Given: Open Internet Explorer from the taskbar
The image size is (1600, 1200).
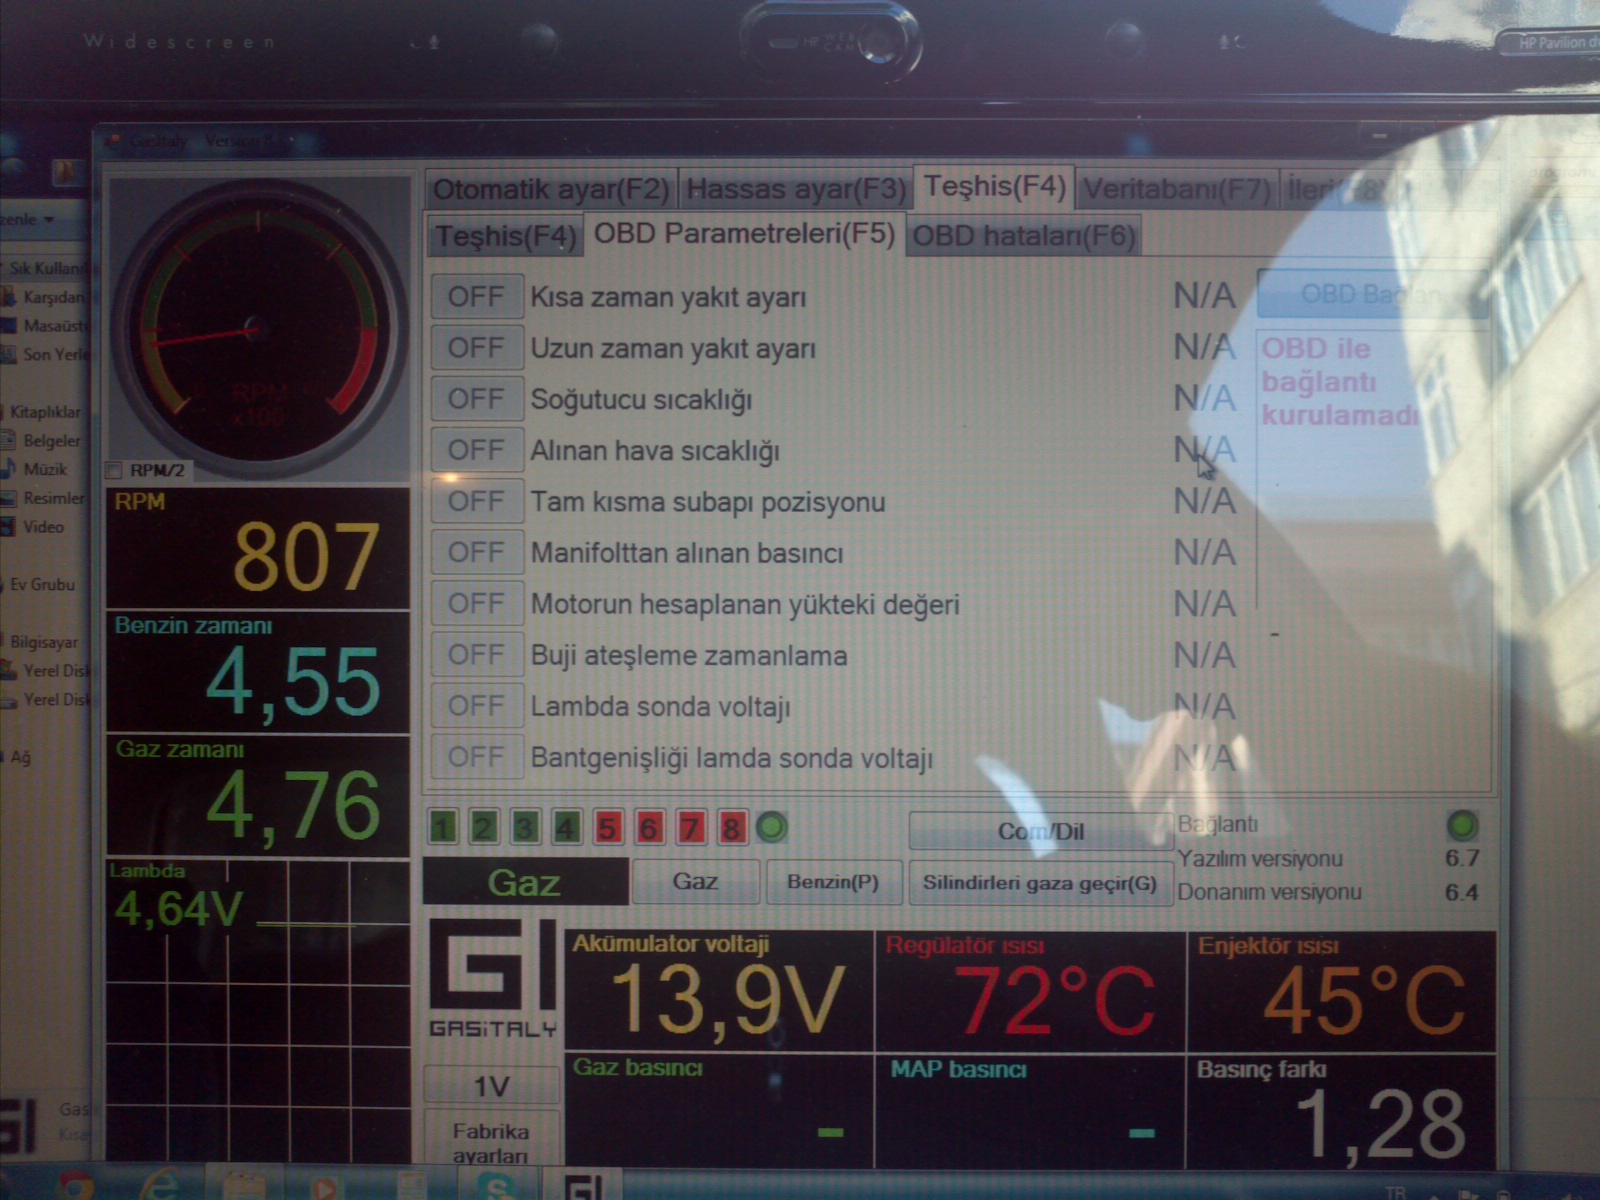Looking at the screenshot, I should (x=158, y=1186).
